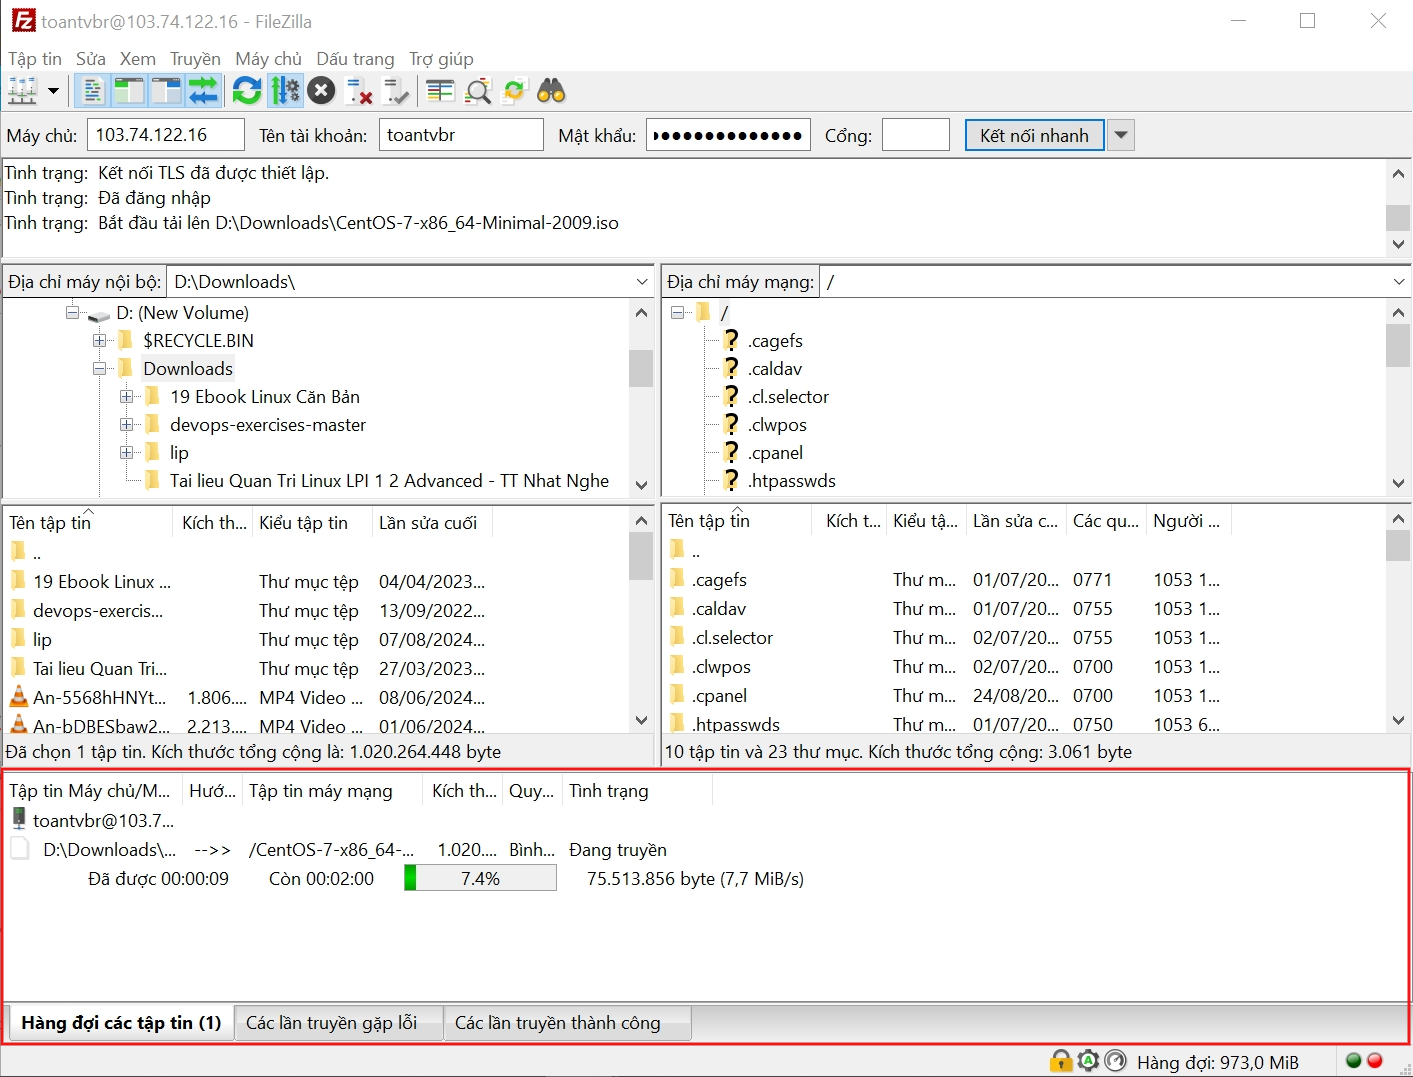The width and height of the screenshot is (1413, 1077).
Task: Click the Máy chủ host field
Action: click(x=166, y=135)
